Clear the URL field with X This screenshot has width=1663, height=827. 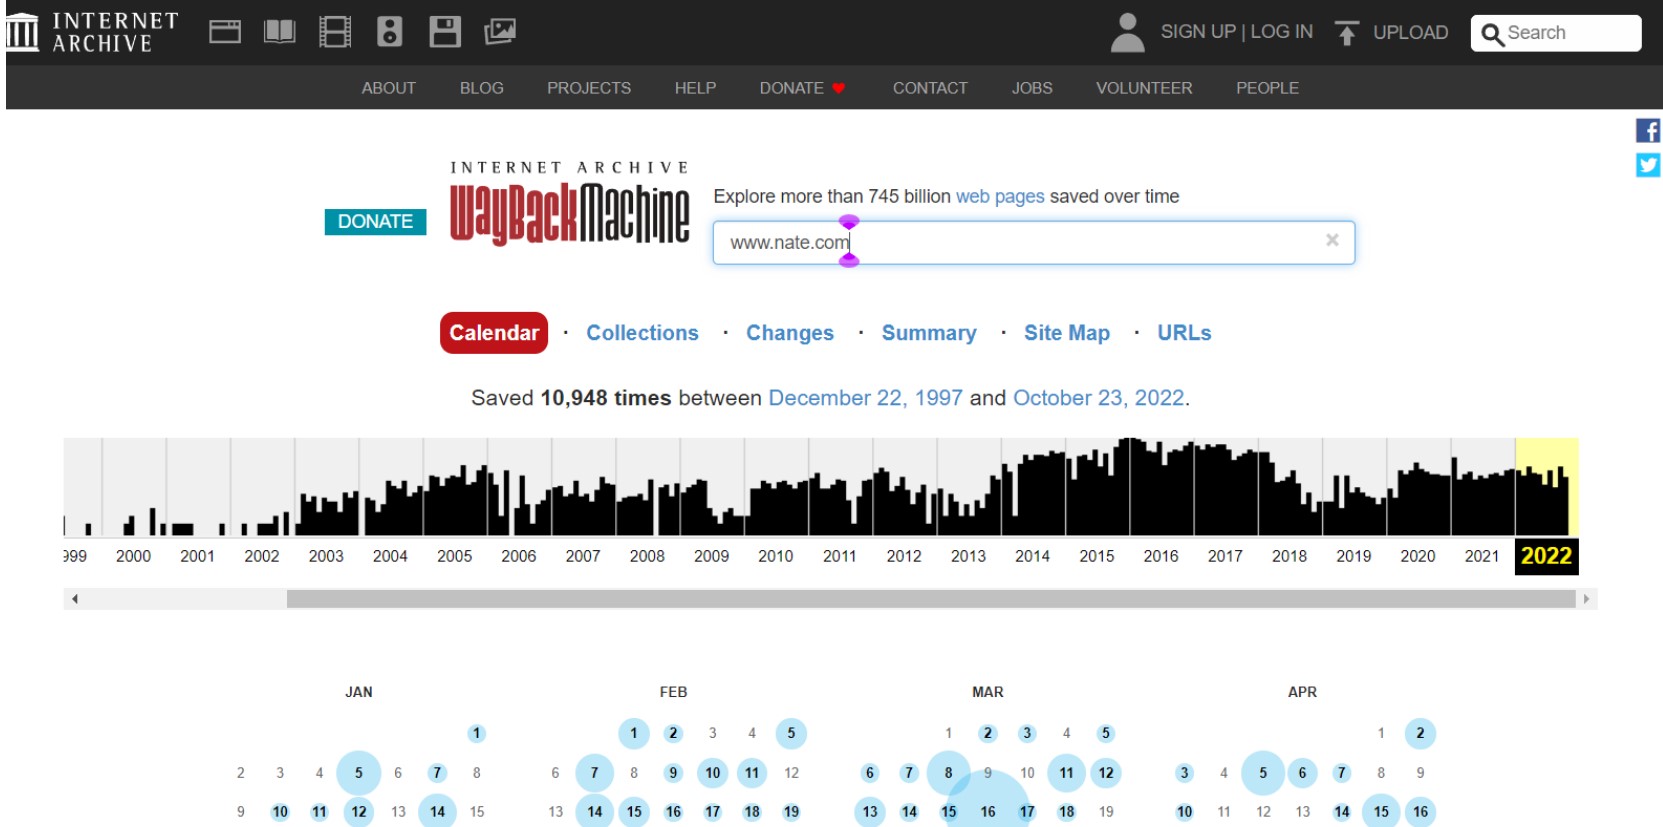1332,240
